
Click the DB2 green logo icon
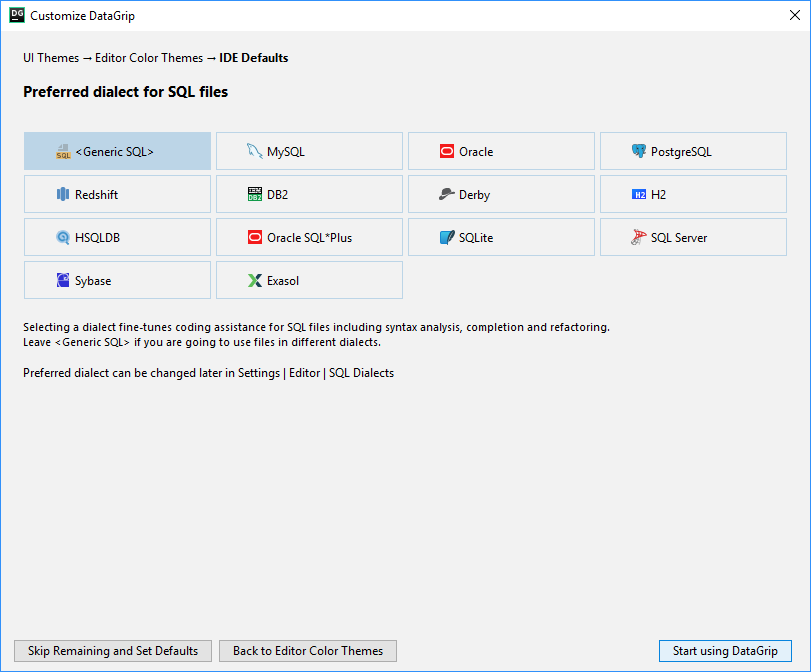point(255,195)
